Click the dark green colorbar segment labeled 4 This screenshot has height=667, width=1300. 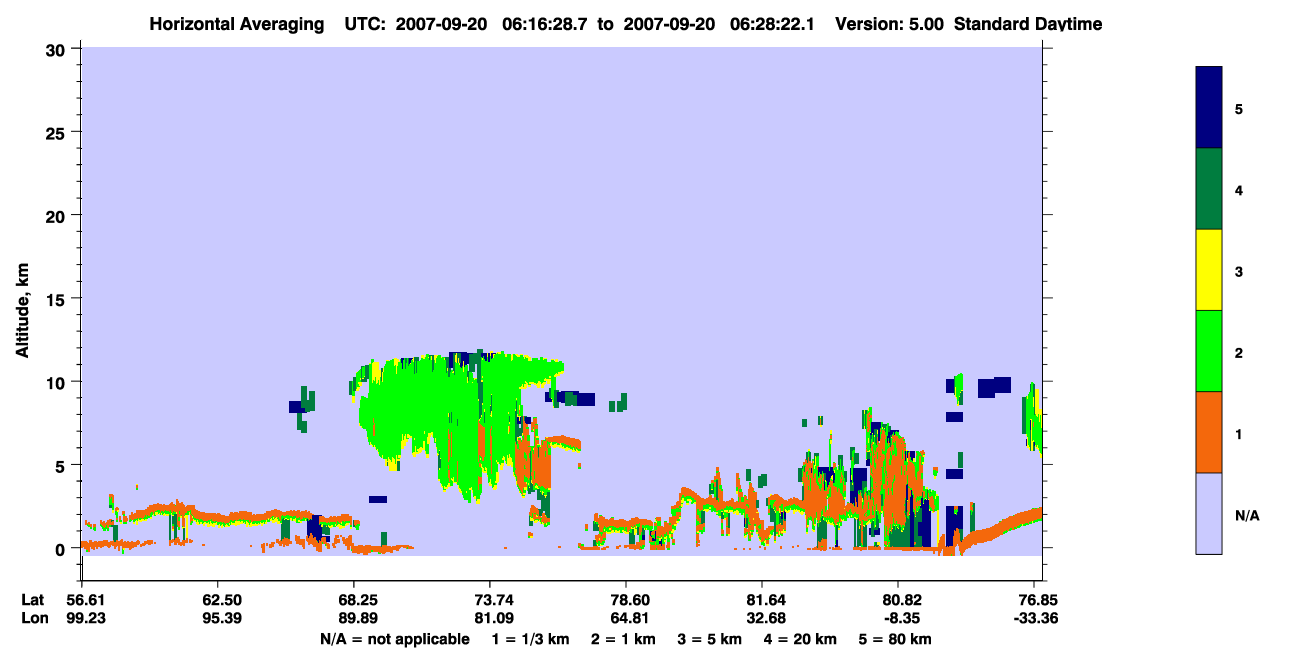(1209, 189)
